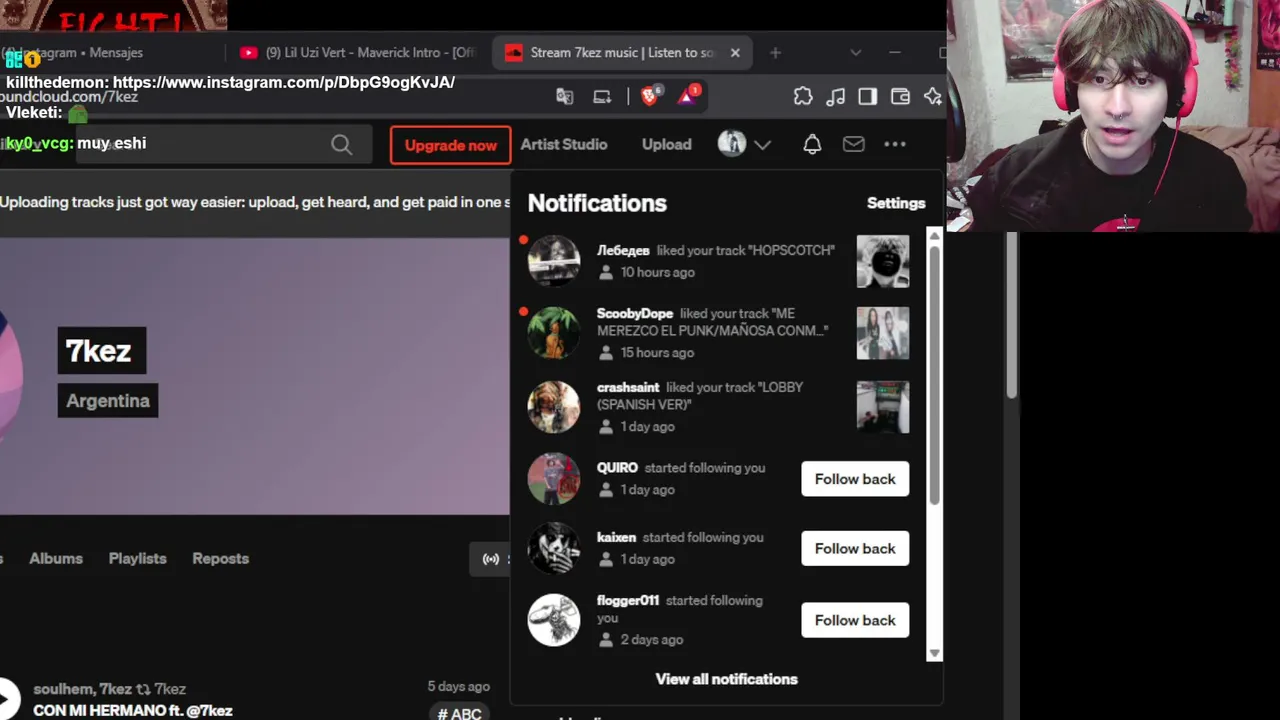Image resolution: width=1280 pixels, height=720 pixels.
Task: Click the Notifications panel scrollbar
Action: pyautogui.click(x=935, y=375)
